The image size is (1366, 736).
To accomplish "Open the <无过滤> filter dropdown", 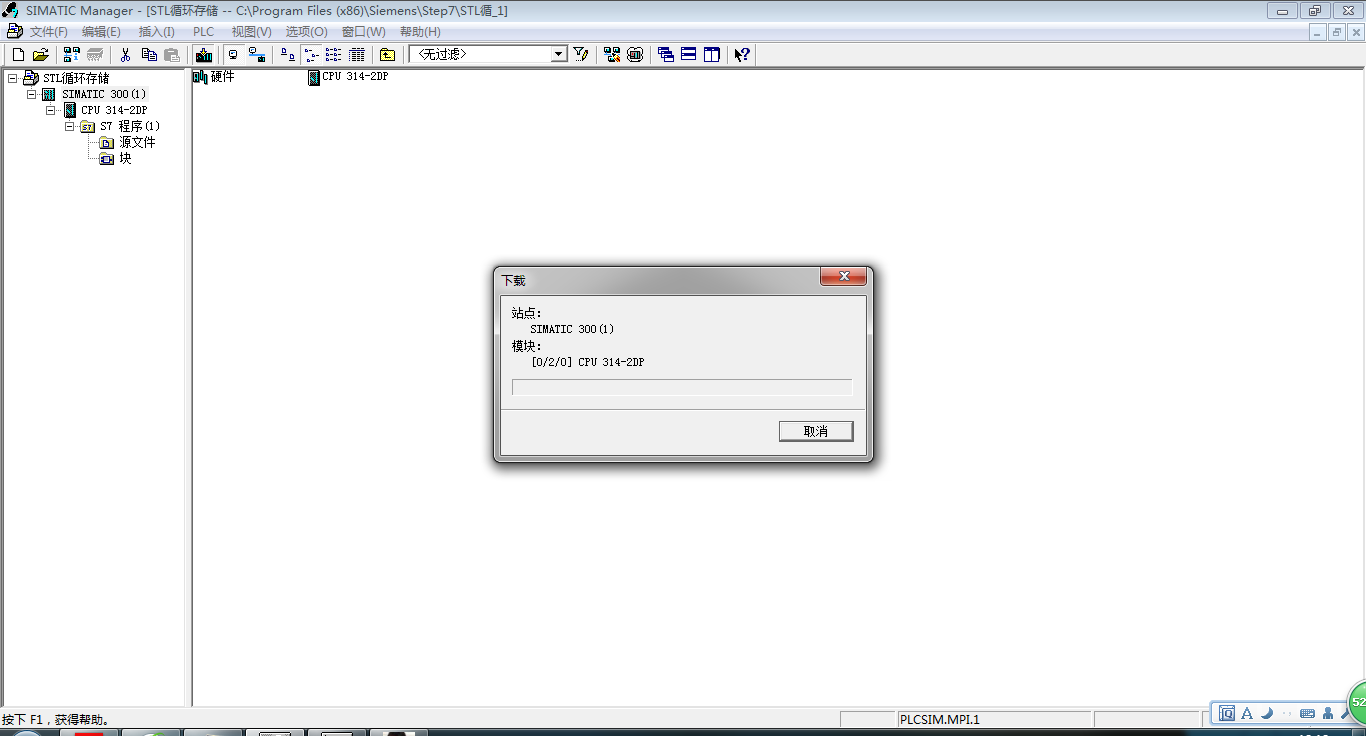I will coord(559,54).
